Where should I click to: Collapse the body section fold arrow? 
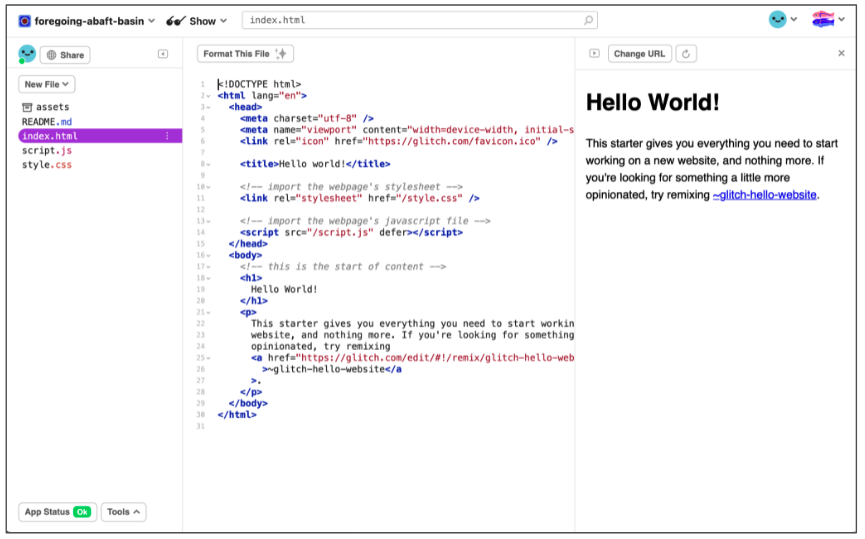pyautogui.click(x=208, y=255)
